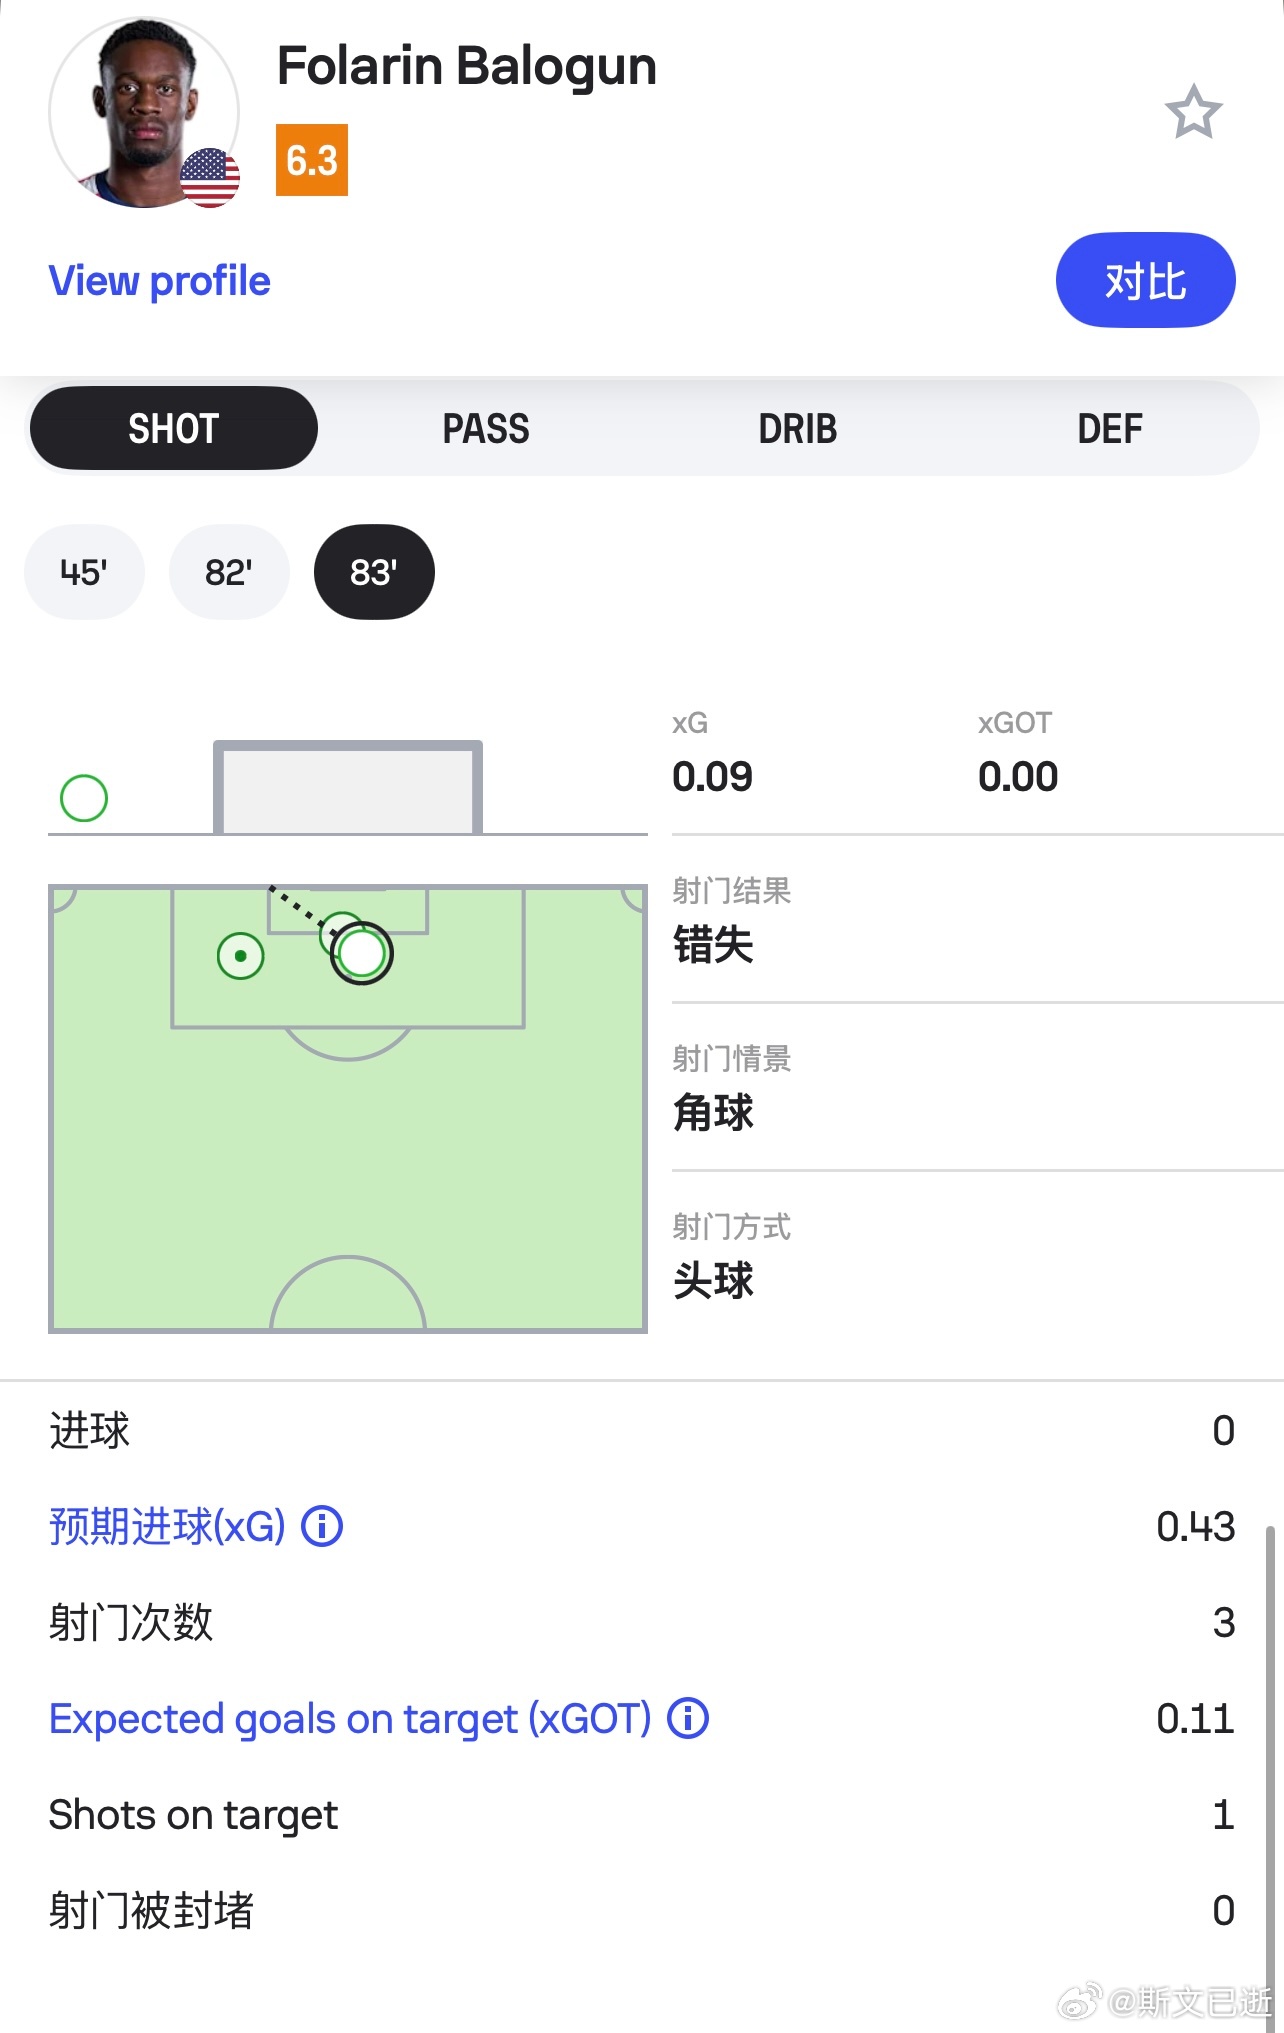The image size is (1284, 2033).
Task: Tap Folarin Balogun's profile photo
Action: coord(144,112)
